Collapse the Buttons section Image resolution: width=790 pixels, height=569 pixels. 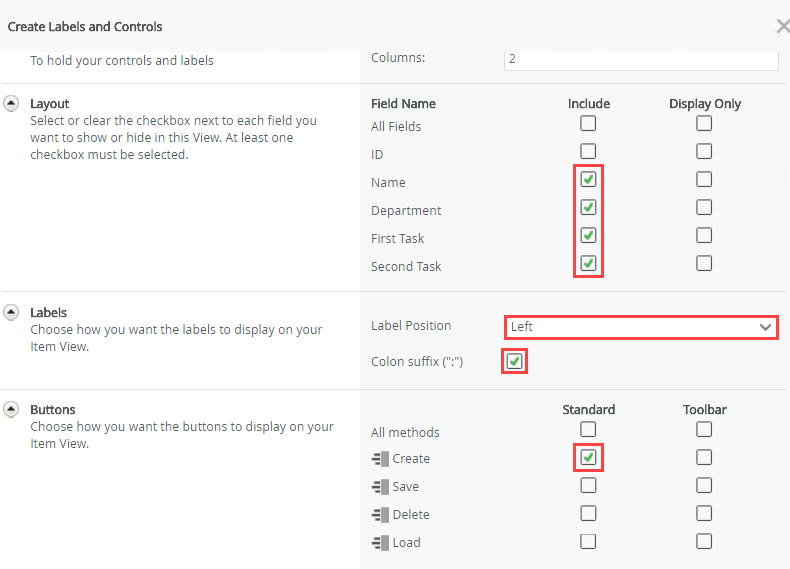pos(11,409)
